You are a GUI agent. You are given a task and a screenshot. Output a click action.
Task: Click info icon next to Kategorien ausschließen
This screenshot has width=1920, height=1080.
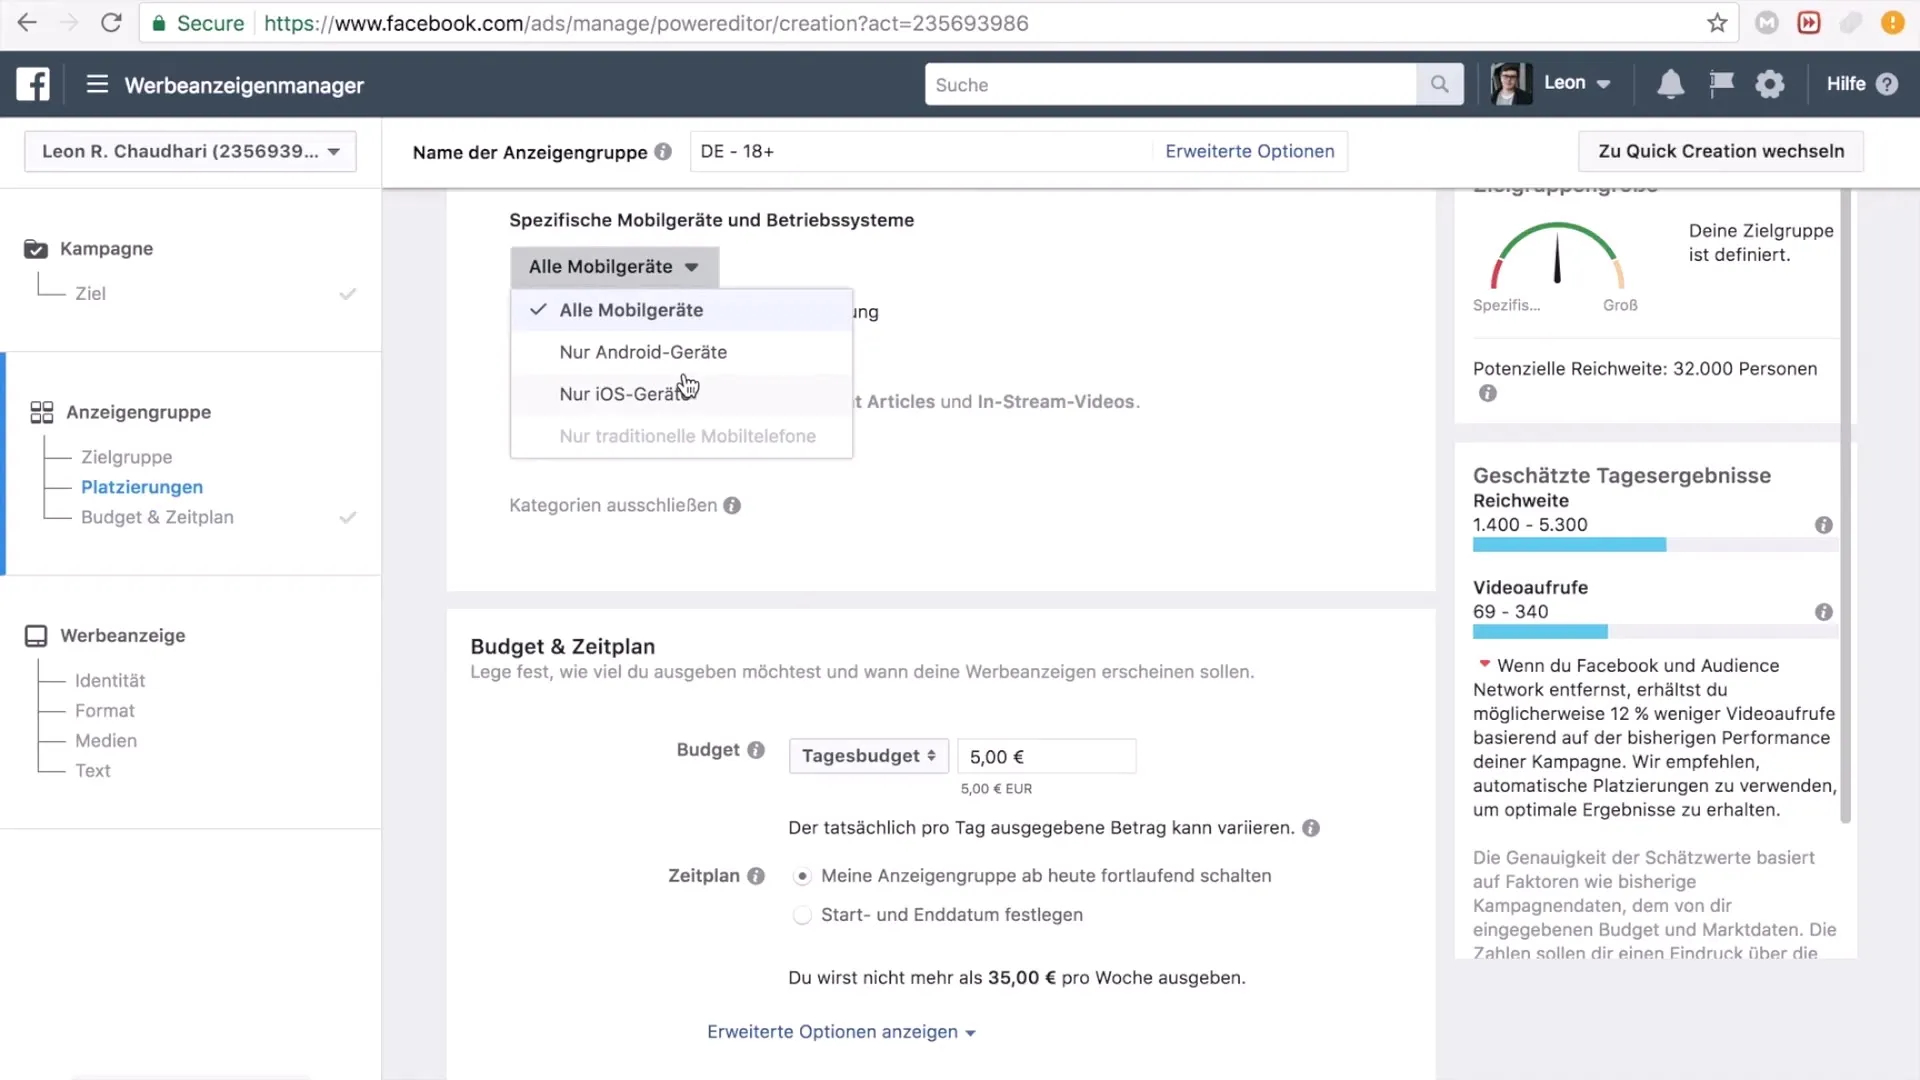coord(732,506)
